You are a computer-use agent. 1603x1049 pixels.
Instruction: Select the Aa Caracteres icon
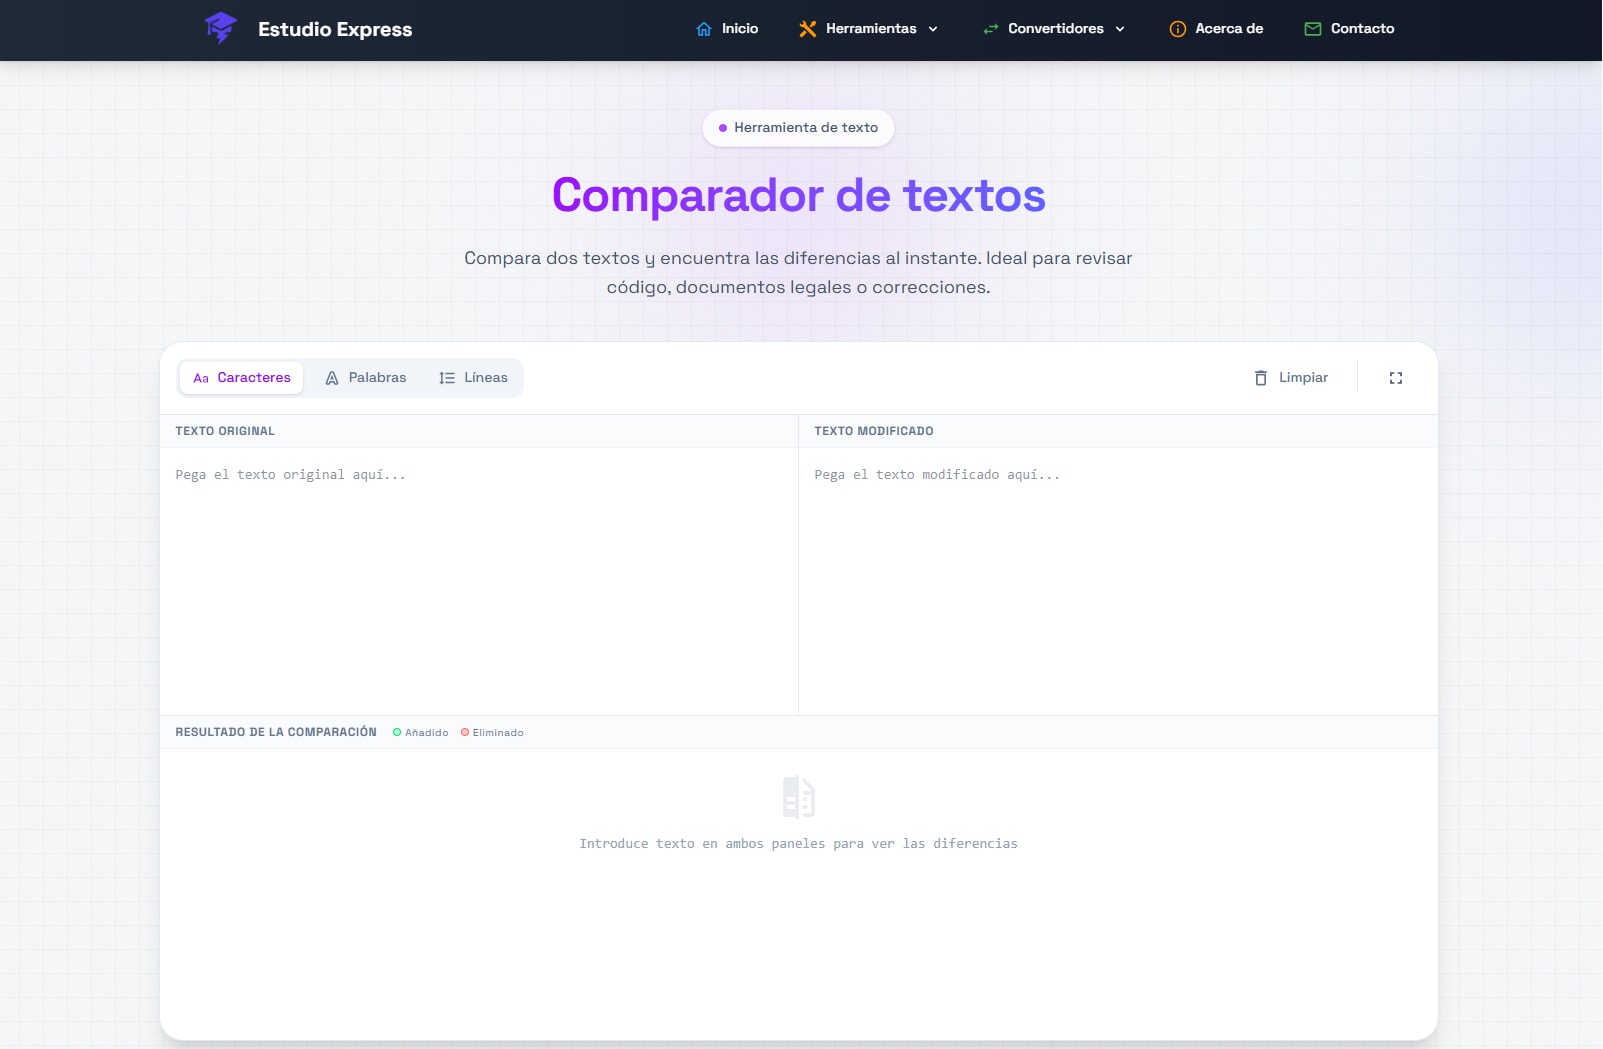(x=201, y=378)
